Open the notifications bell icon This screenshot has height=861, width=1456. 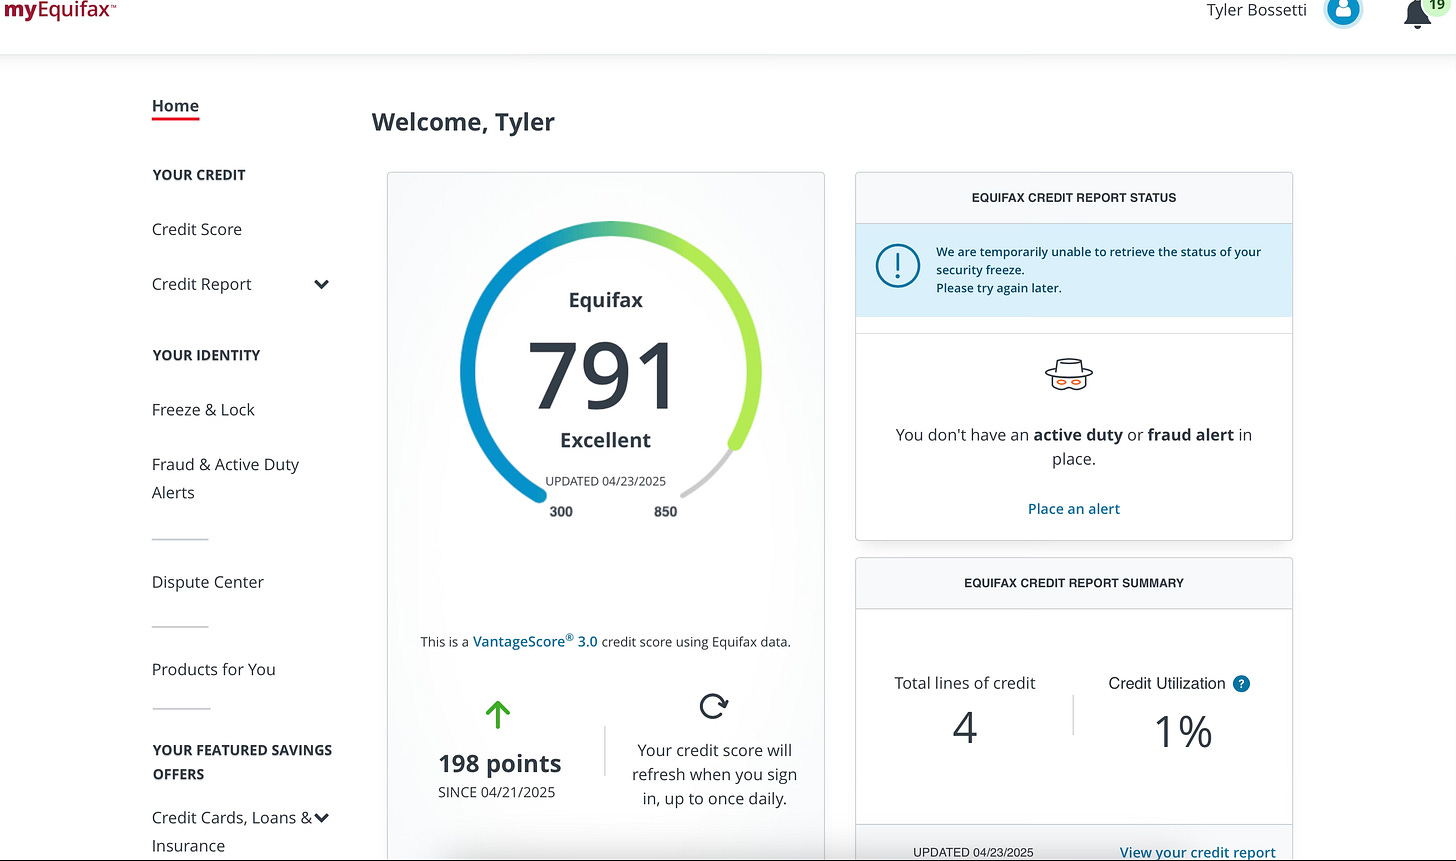pos(1417,14)
